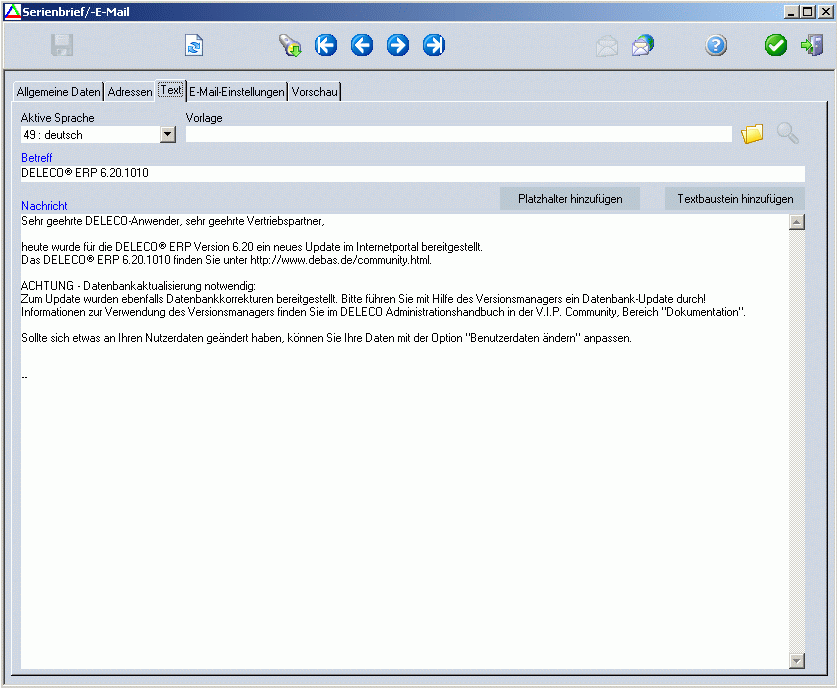
Task: Expand the Aktive Sprache dropdown
Action: point(168,134)
